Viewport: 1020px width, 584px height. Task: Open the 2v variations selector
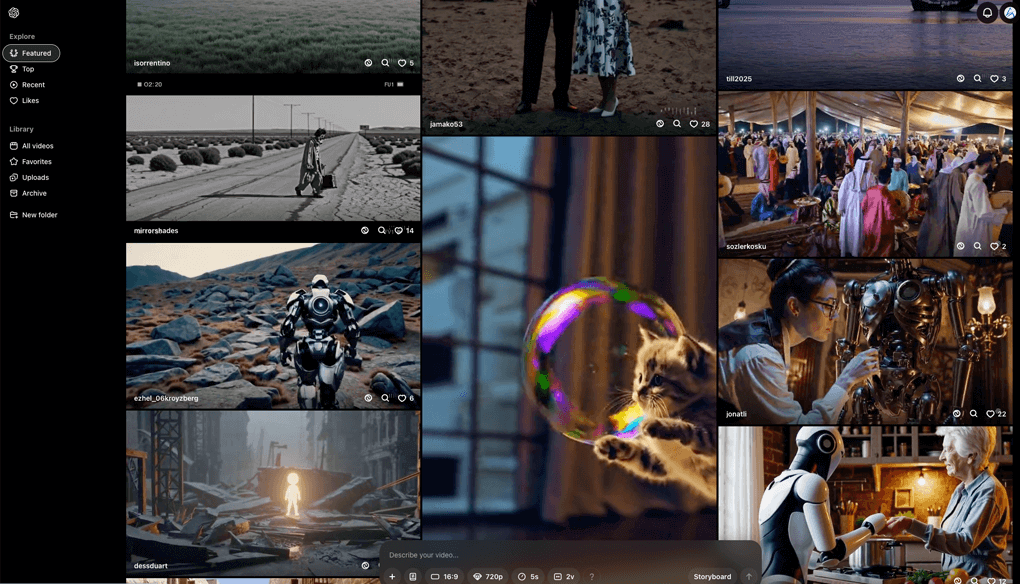coord(564,577)
